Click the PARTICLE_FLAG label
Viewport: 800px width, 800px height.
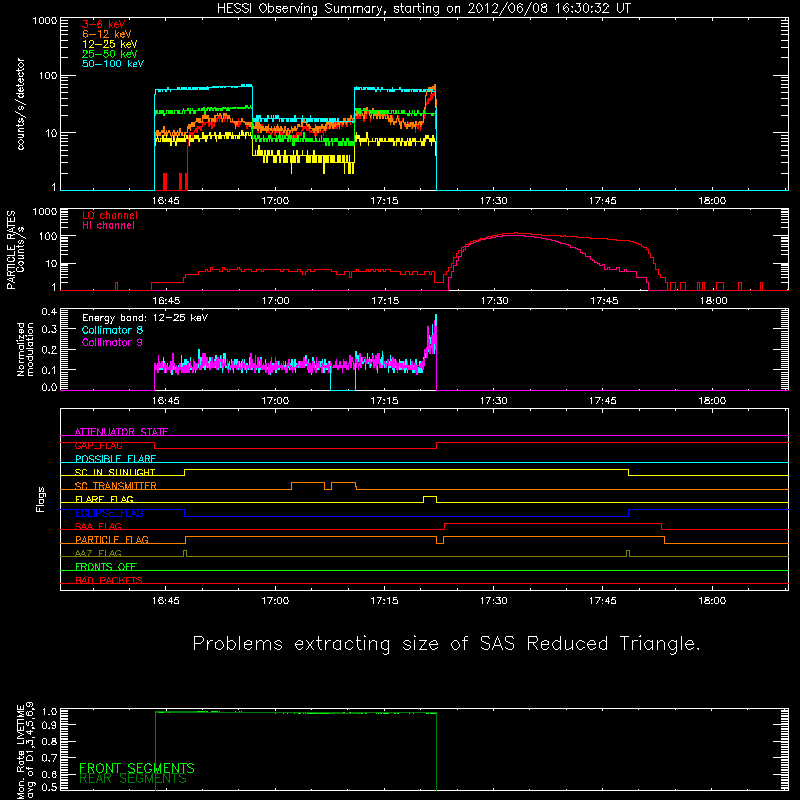pyautogui.click(x=112, y=540)
